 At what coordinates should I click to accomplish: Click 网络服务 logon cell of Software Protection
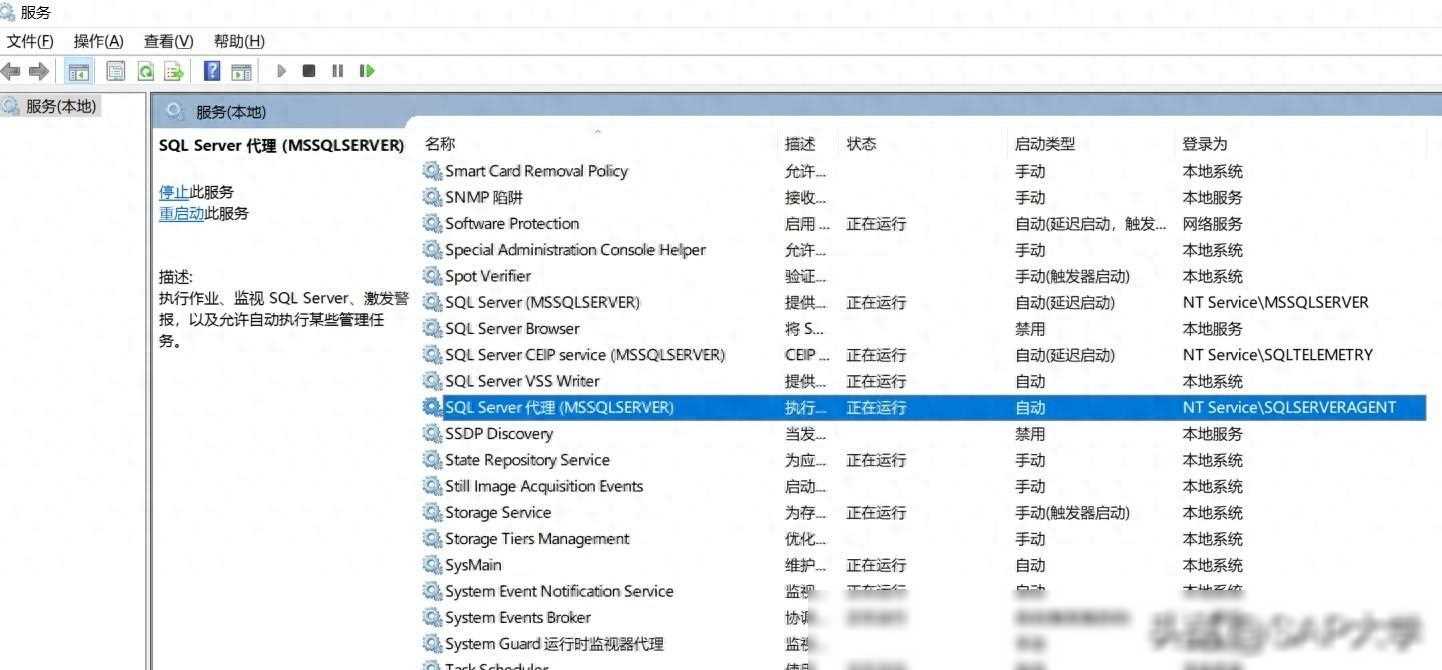coord(1212,224)
